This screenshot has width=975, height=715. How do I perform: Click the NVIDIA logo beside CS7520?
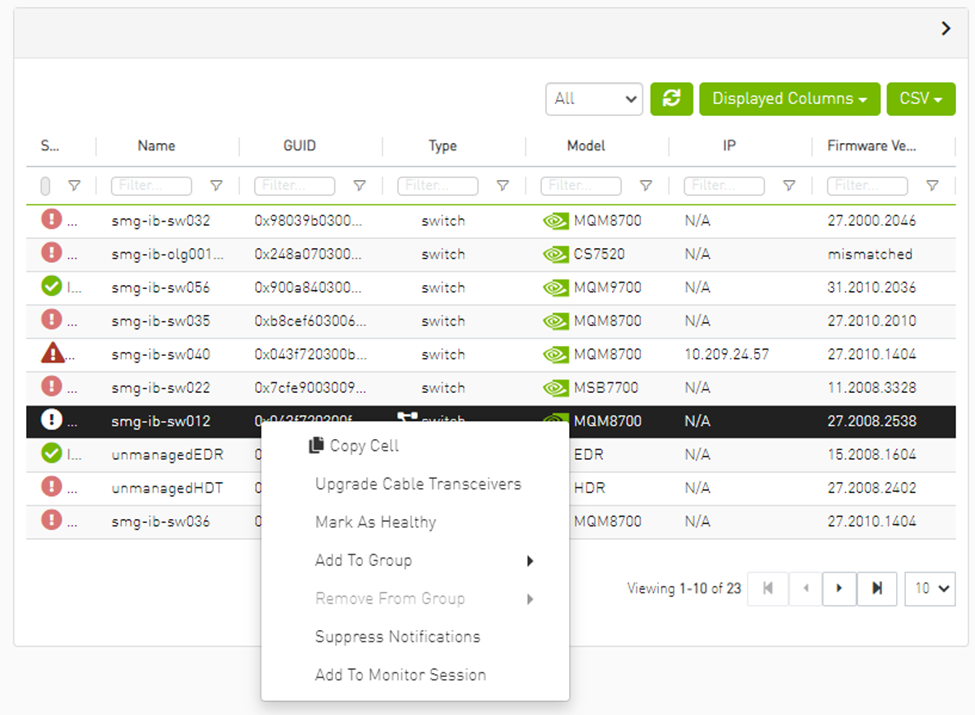coord(556,254)
